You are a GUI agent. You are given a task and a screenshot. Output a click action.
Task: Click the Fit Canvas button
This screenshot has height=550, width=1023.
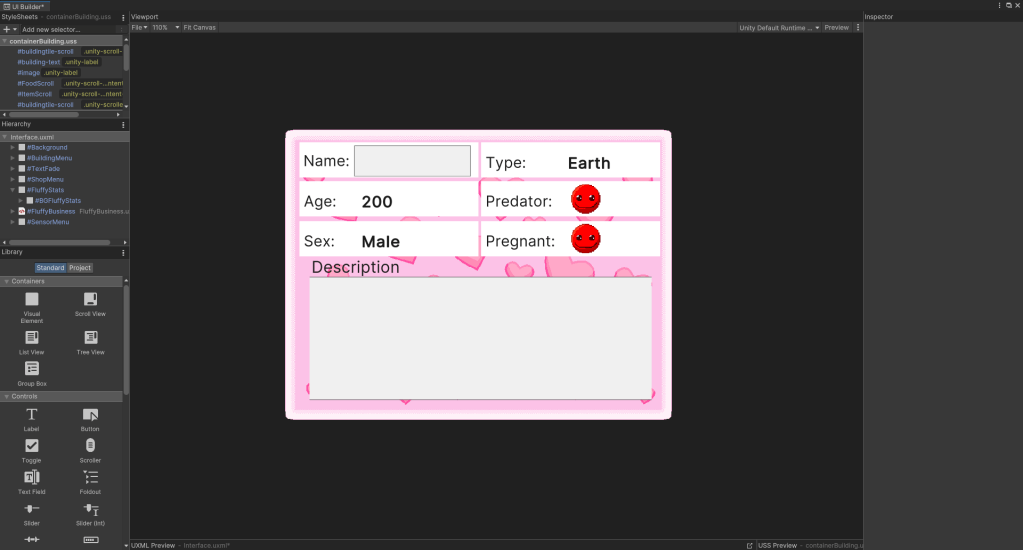point(199,27)
